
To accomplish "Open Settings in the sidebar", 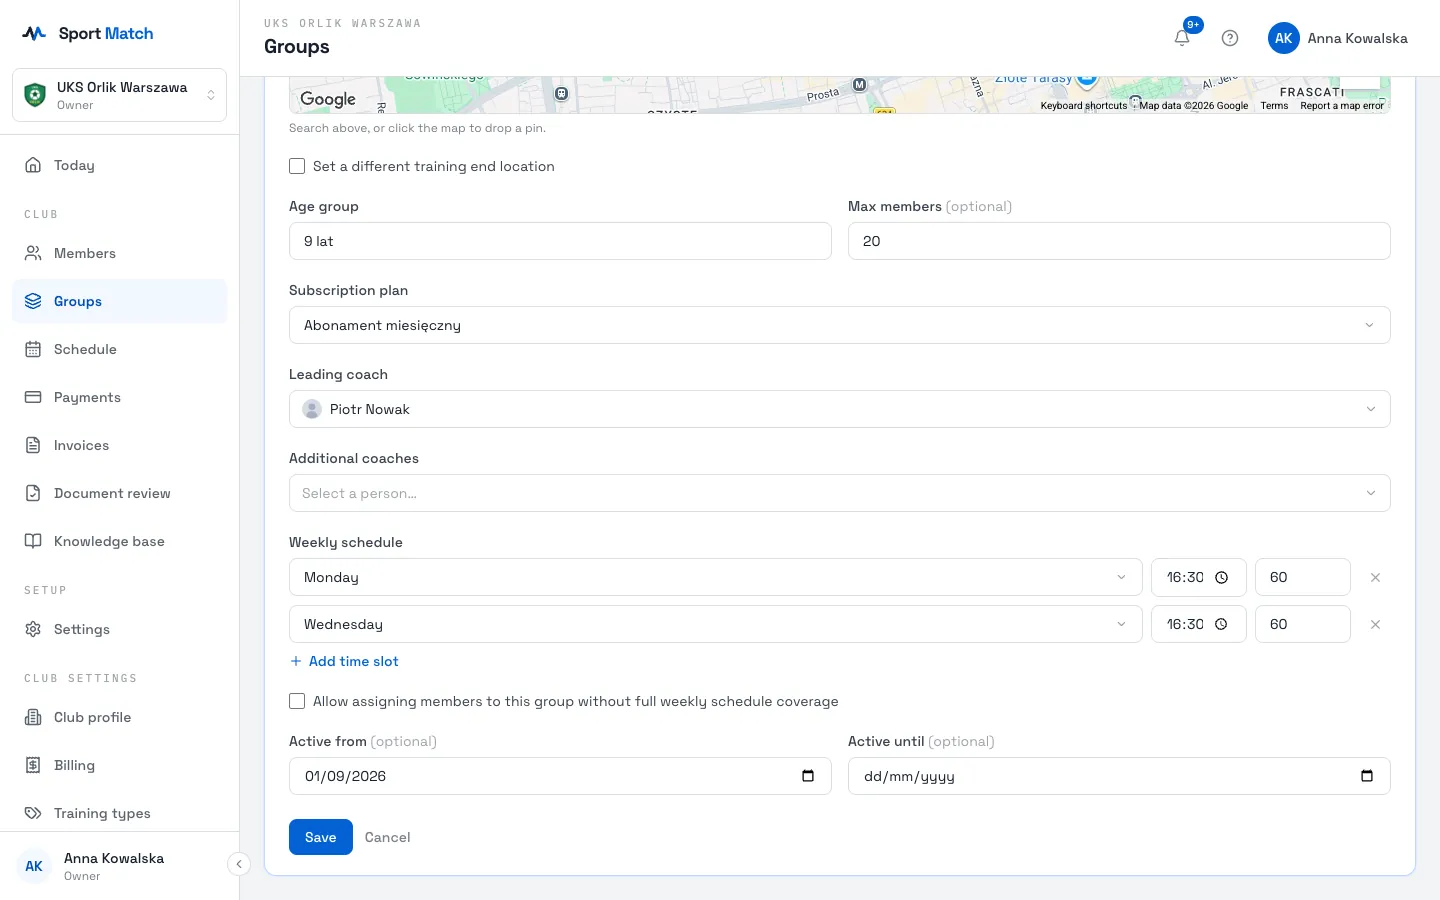I will (x=120, y=629).
